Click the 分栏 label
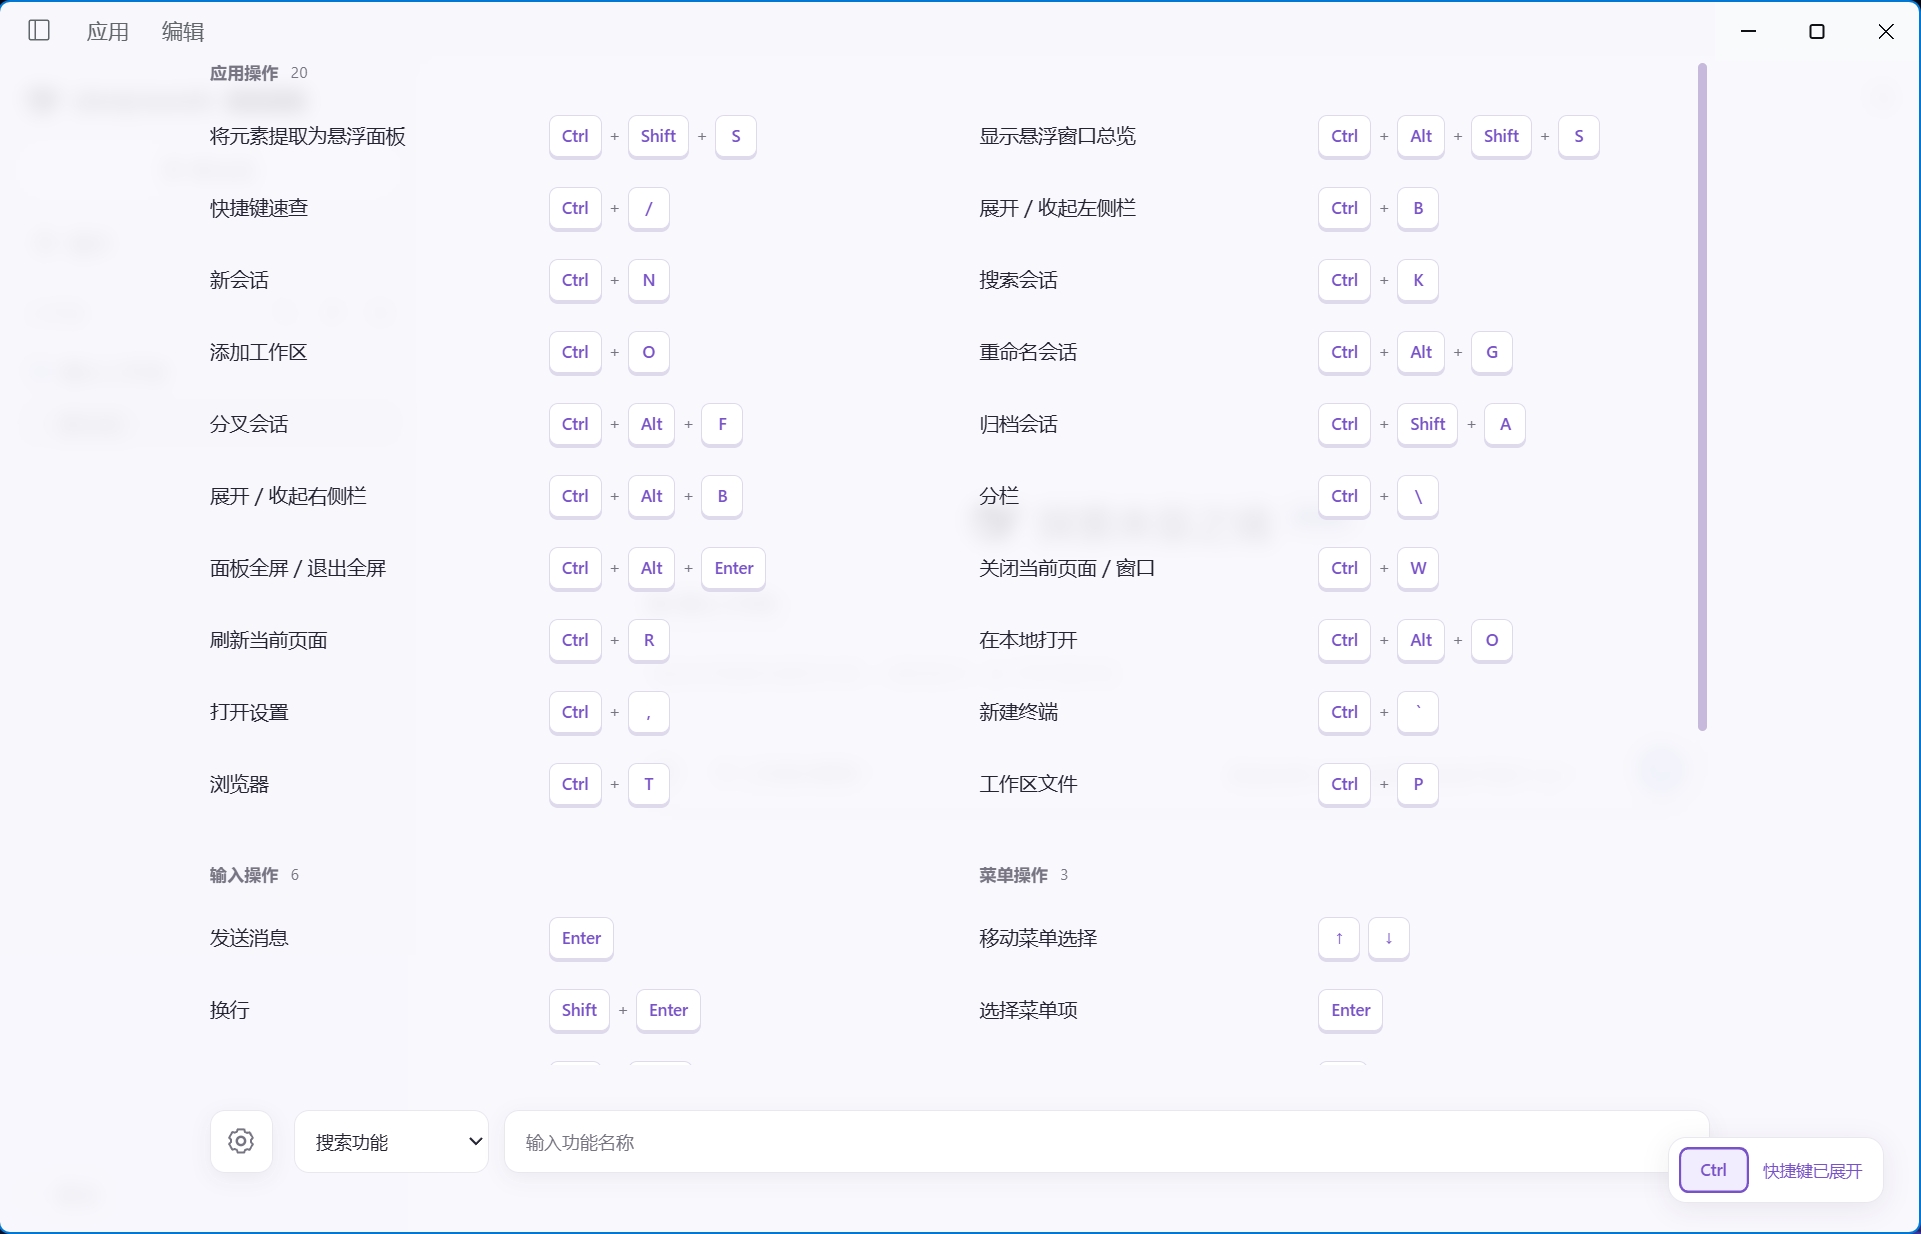This screenshot has width=1921, height=1234. coord(999,496)
